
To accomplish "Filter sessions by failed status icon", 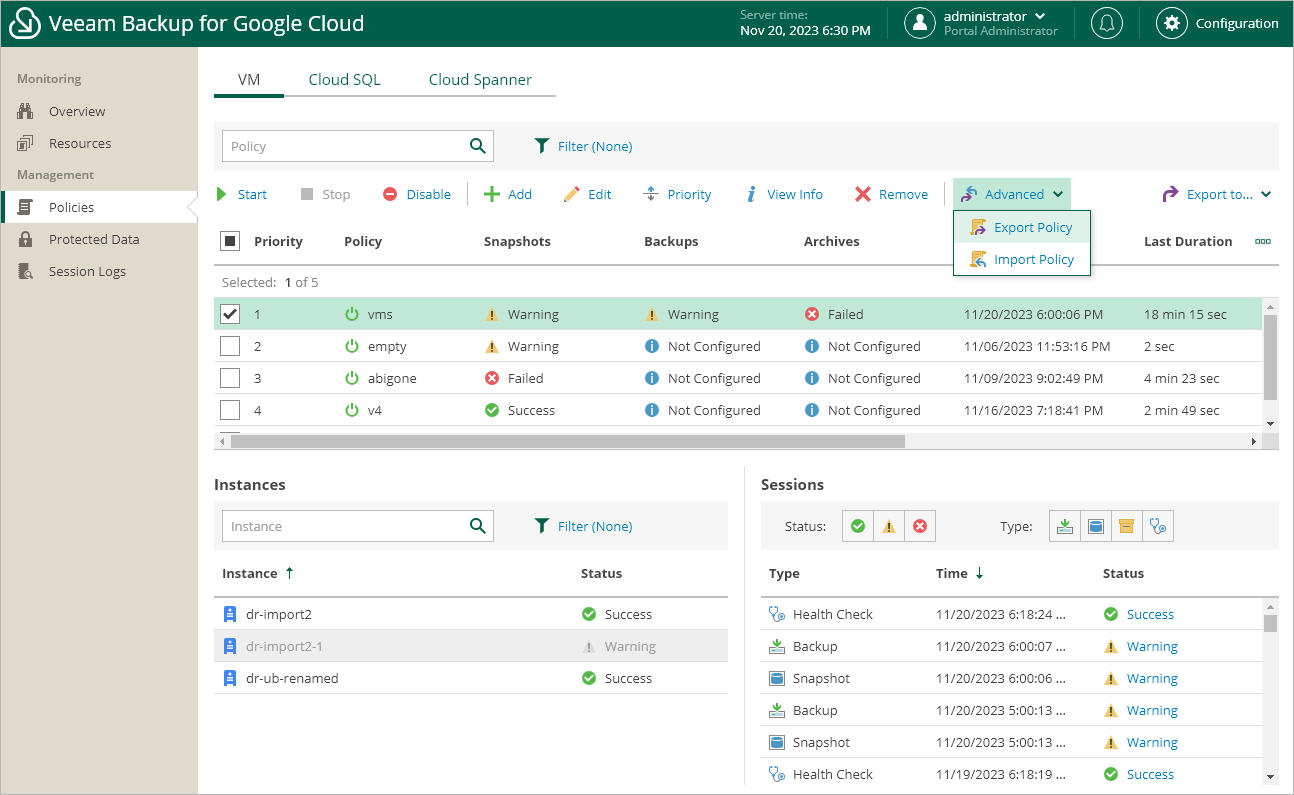I will 920,527.
